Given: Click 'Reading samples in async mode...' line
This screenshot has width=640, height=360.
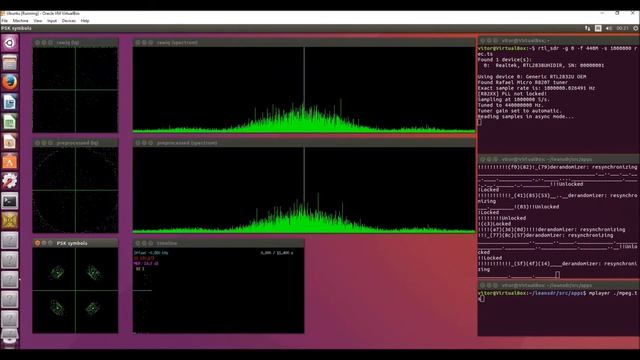Looking at the screenshot, I should point(526,117).
